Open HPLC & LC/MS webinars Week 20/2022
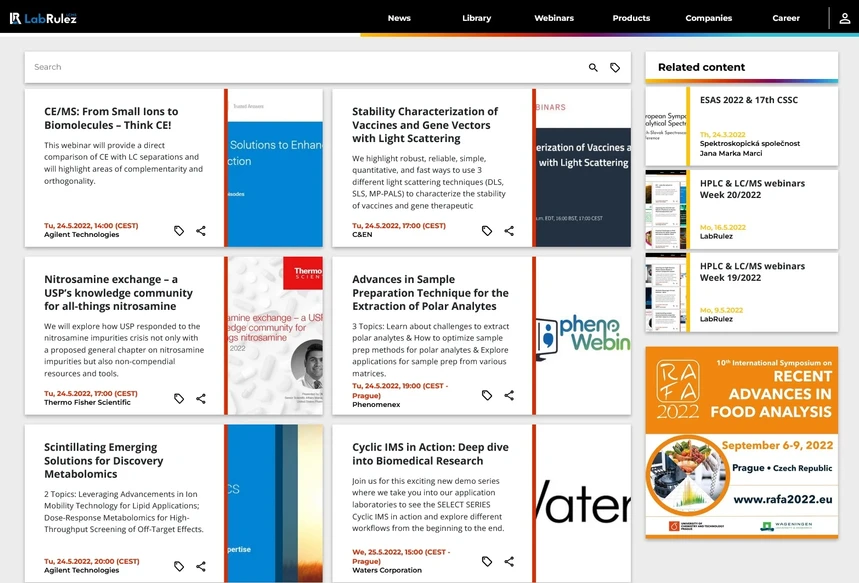The image size is (859, 583). (x=741, y=209)
